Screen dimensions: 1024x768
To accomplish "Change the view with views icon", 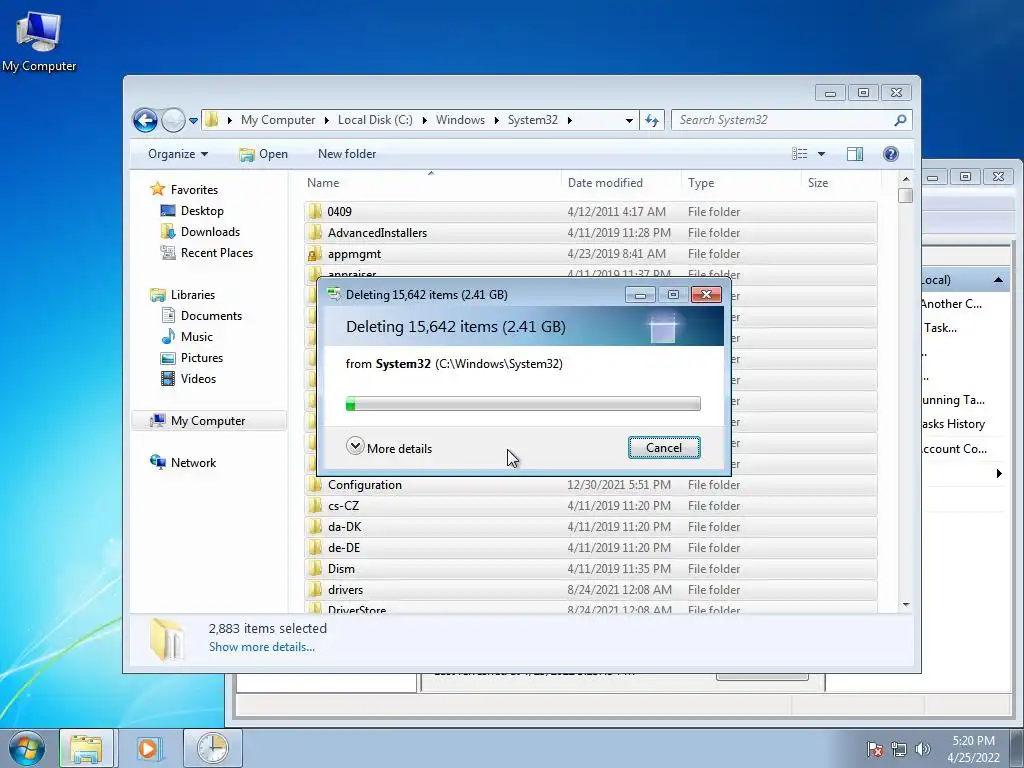I will (x=800, y=154).
